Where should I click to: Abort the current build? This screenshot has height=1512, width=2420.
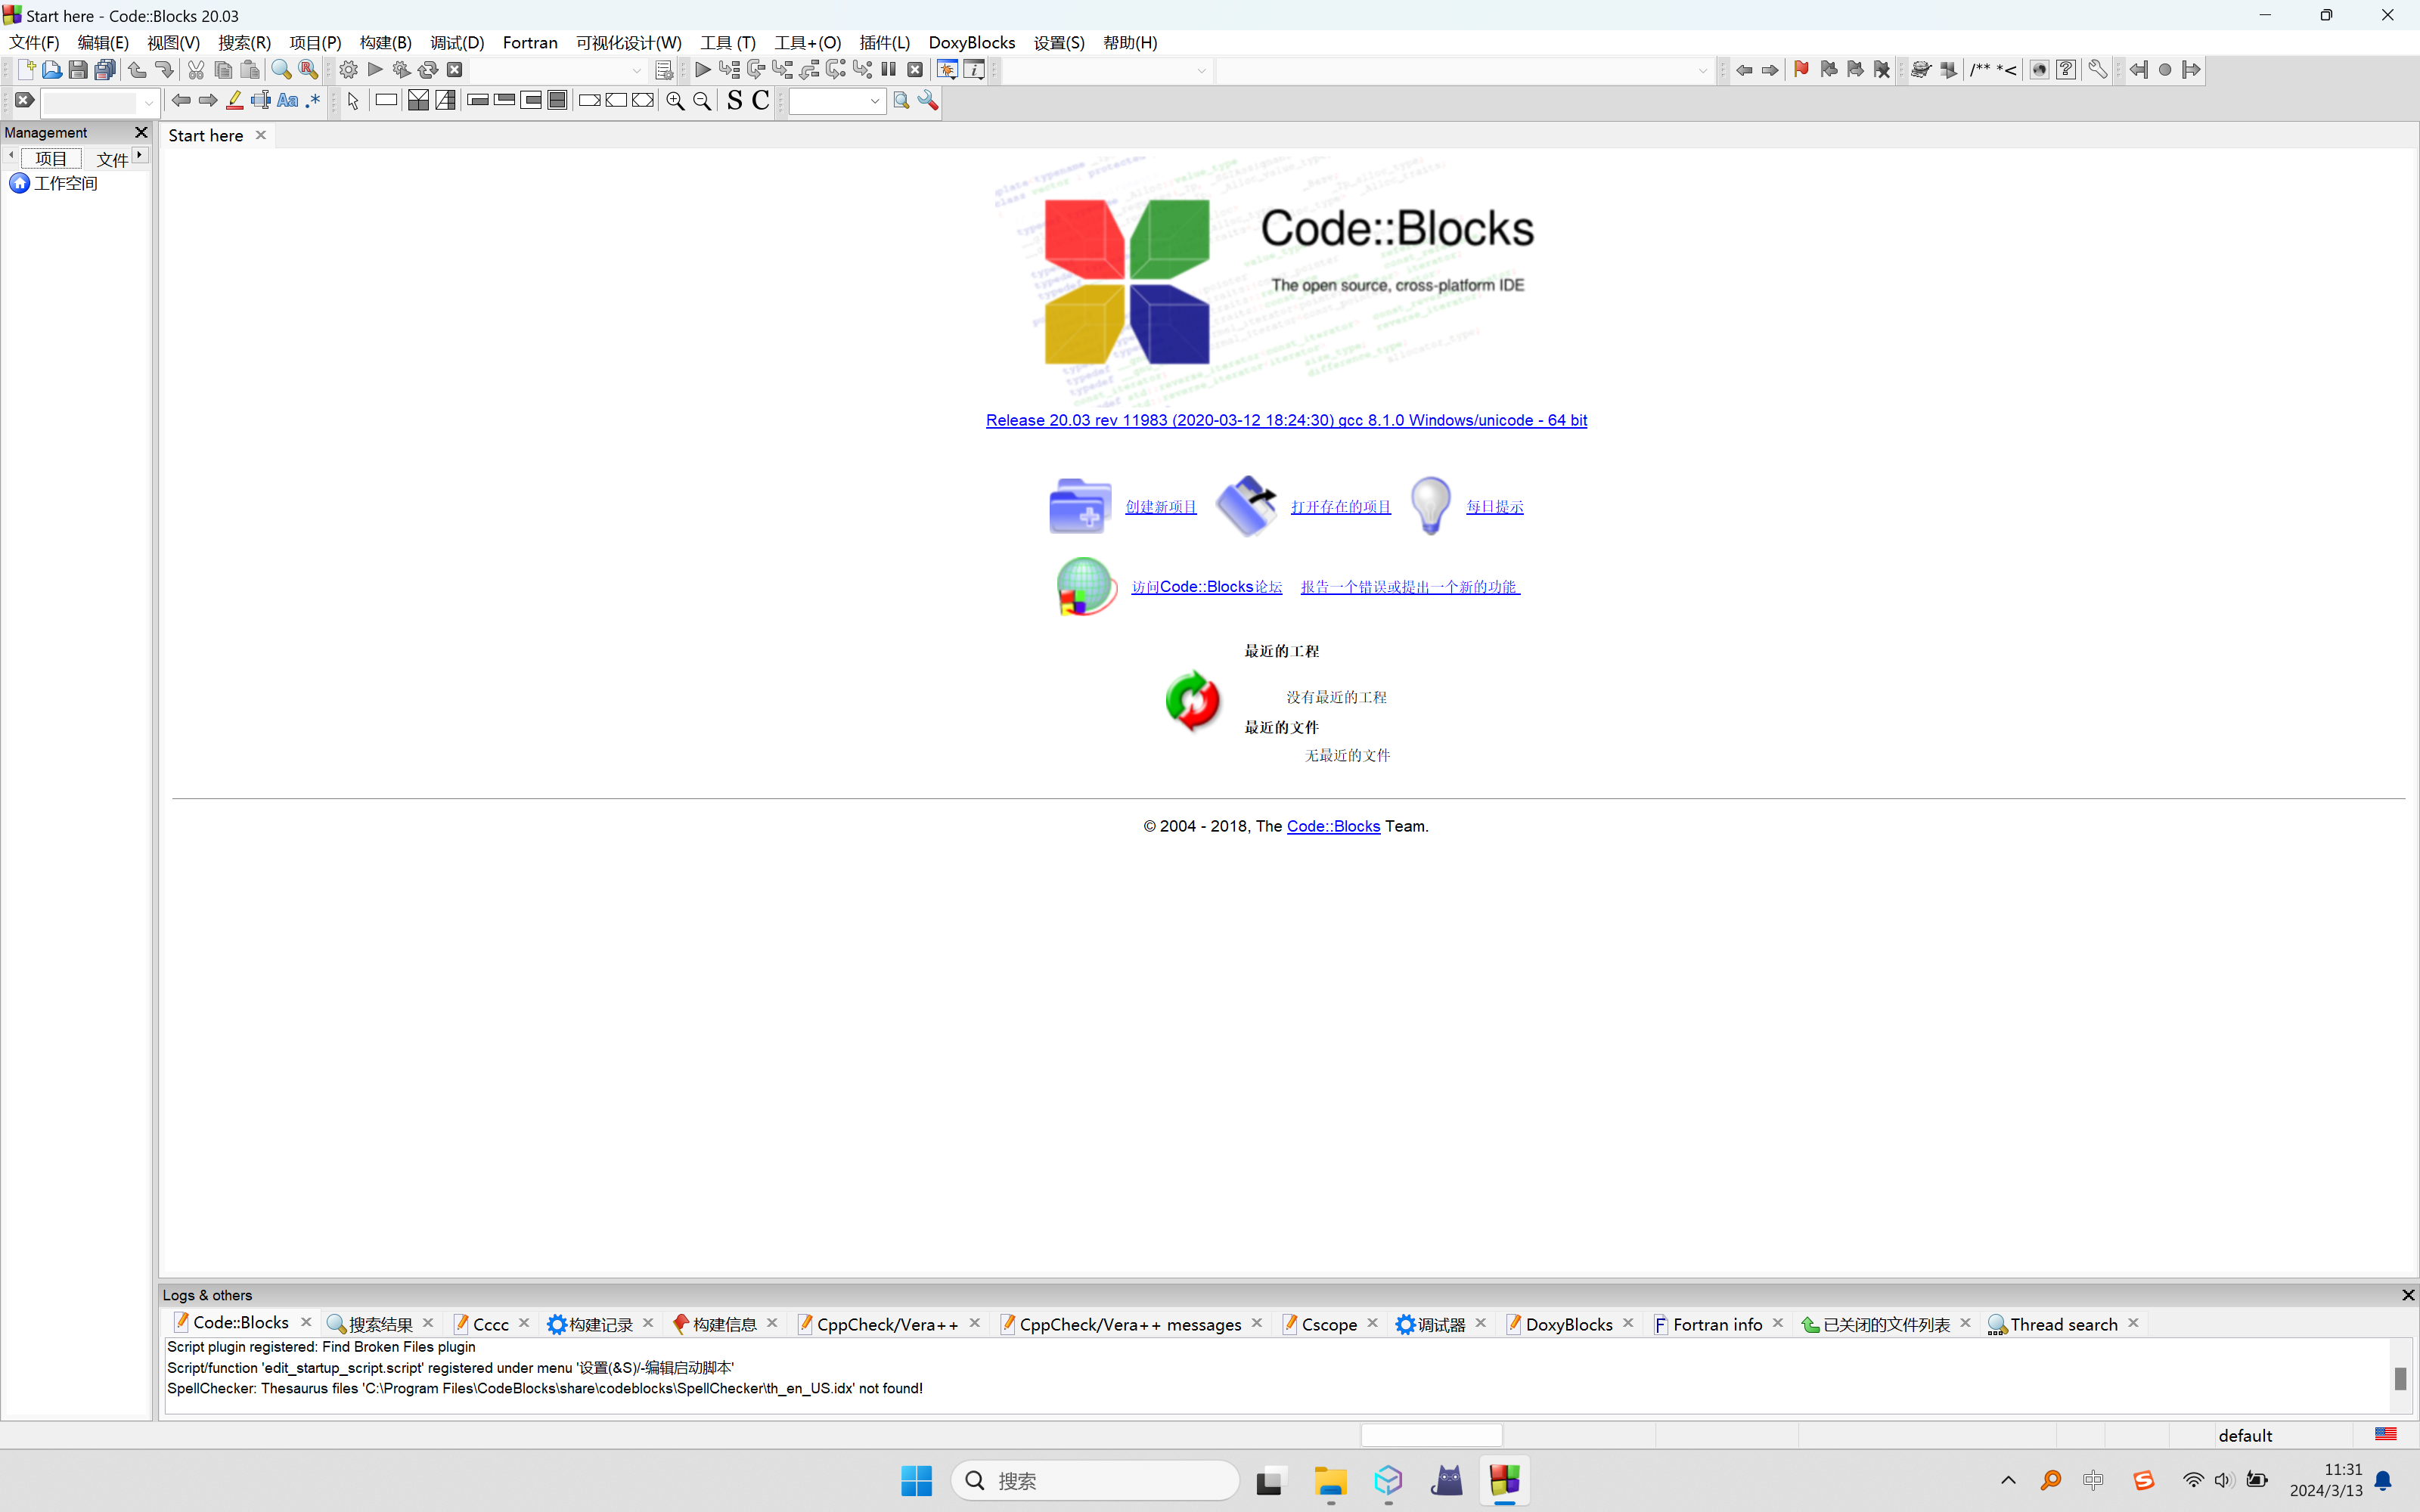click(454, 69)
